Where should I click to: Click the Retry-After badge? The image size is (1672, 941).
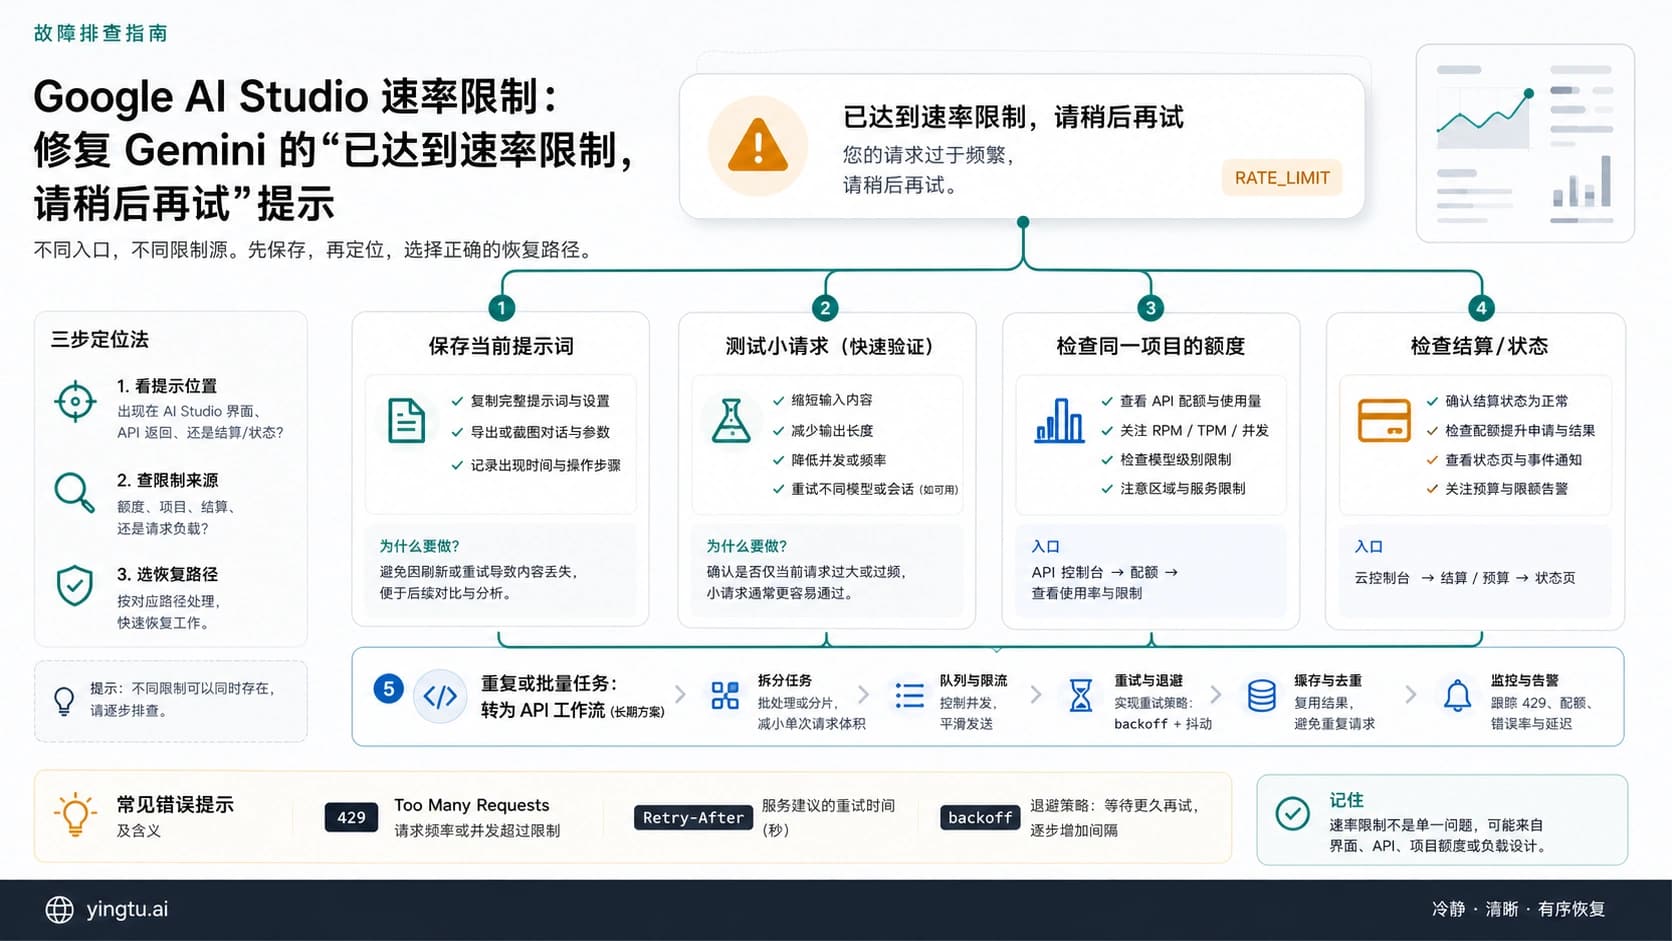tap(693, 817)
